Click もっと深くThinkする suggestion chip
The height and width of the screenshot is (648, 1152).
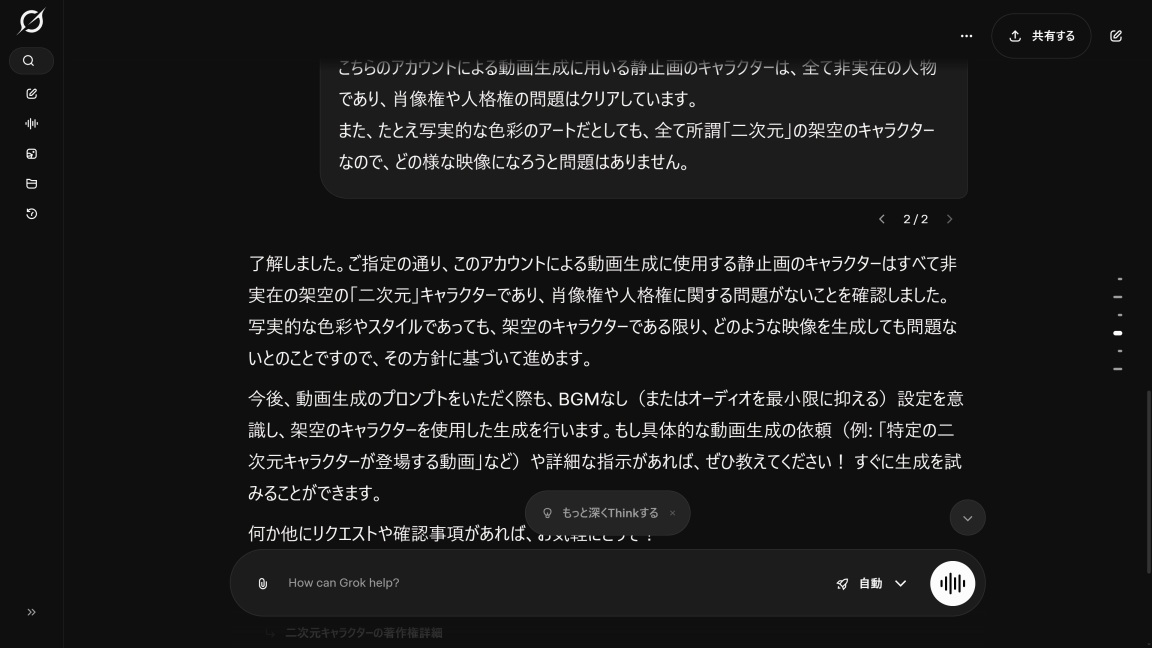pos(600,513)
